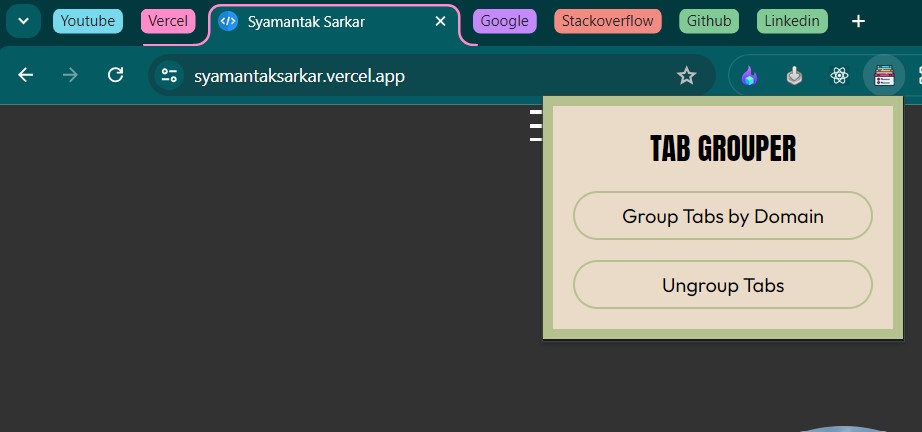This screenshot has width=922, height=432.
Task: Open the purple flame extension icon
Action: pos(749,76)
